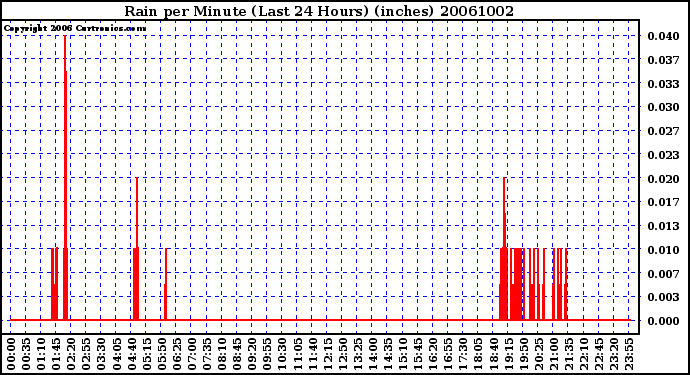Click the 21:35 time label
This screenshot has height=375, width=690.
coord(568,354)
